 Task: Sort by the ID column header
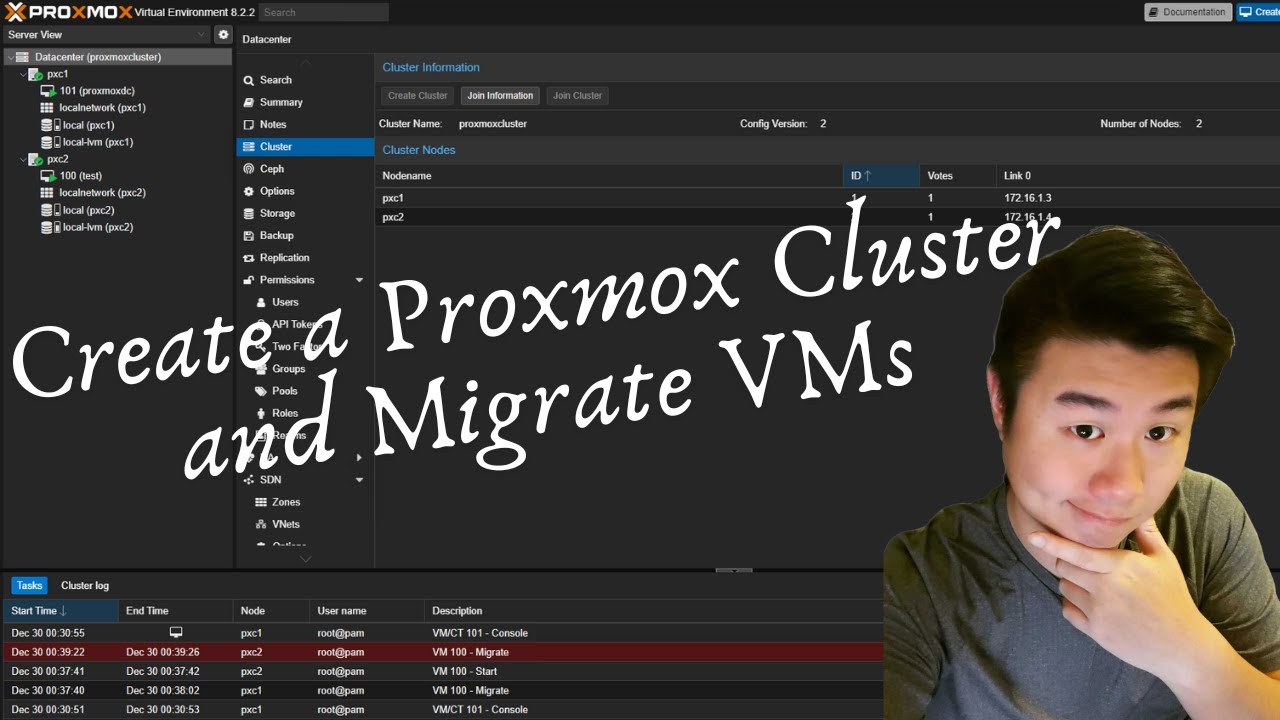point(881,176)
